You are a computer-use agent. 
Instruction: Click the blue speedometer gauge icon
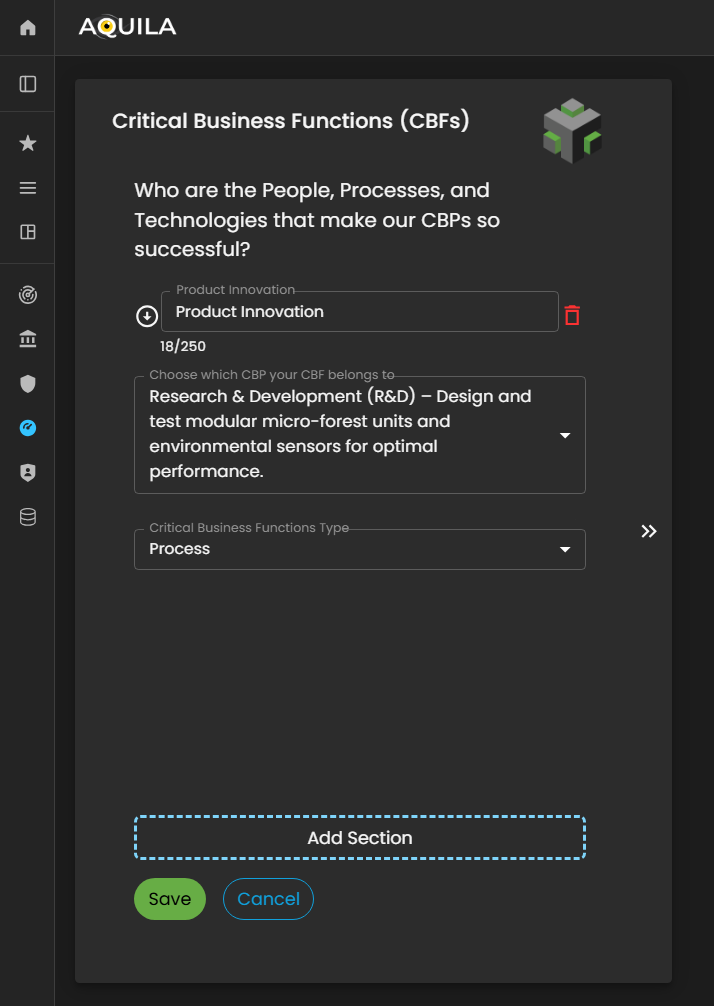(x=28, y=428)
